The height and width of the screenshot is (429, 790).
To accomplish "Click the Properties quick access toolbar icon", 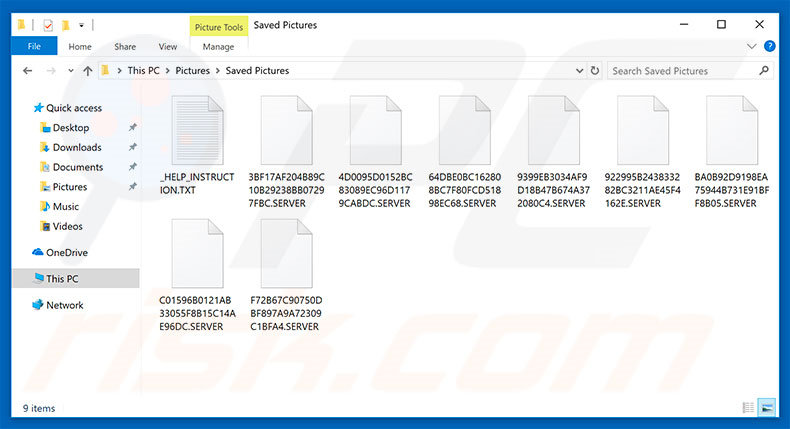I will [x=48, y=25].
